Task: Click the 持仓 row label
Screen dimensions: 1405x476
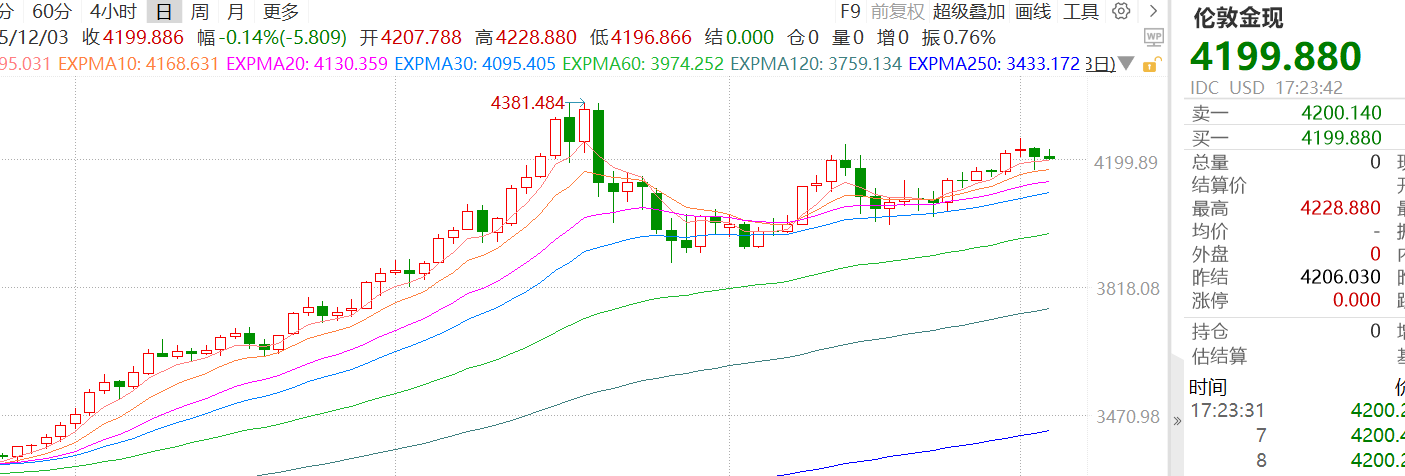Action: point(1211,331)
